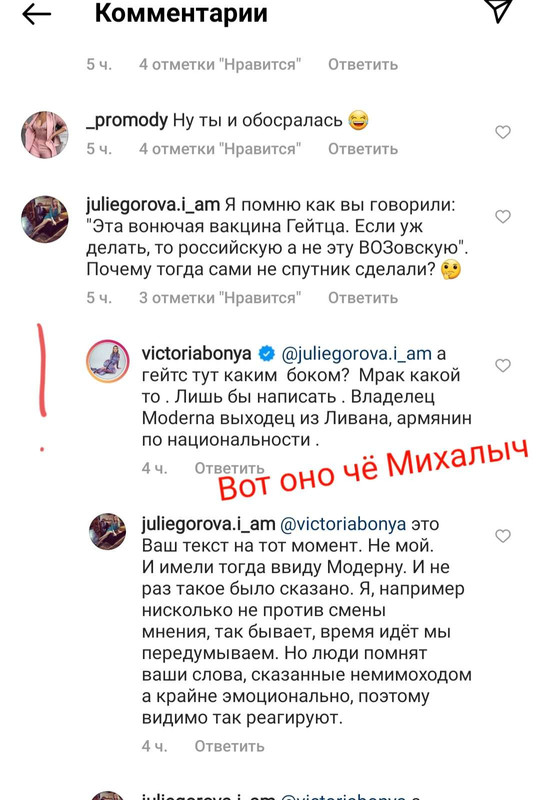Image resolution: width=540 pixels, height=800 pixels.
Task: Open the victoriabonya avatar with story ring
Action: 108,361
